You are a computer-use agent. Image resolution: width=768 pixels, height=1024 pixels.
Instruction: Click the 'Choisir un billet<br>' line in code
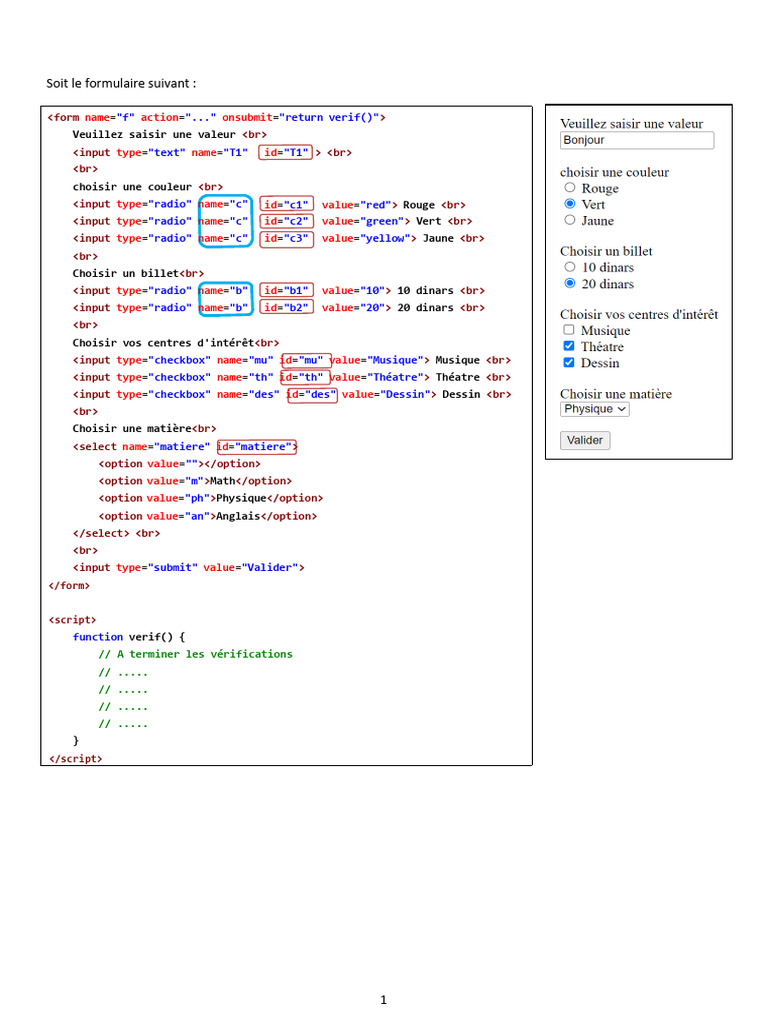[138, 273]
